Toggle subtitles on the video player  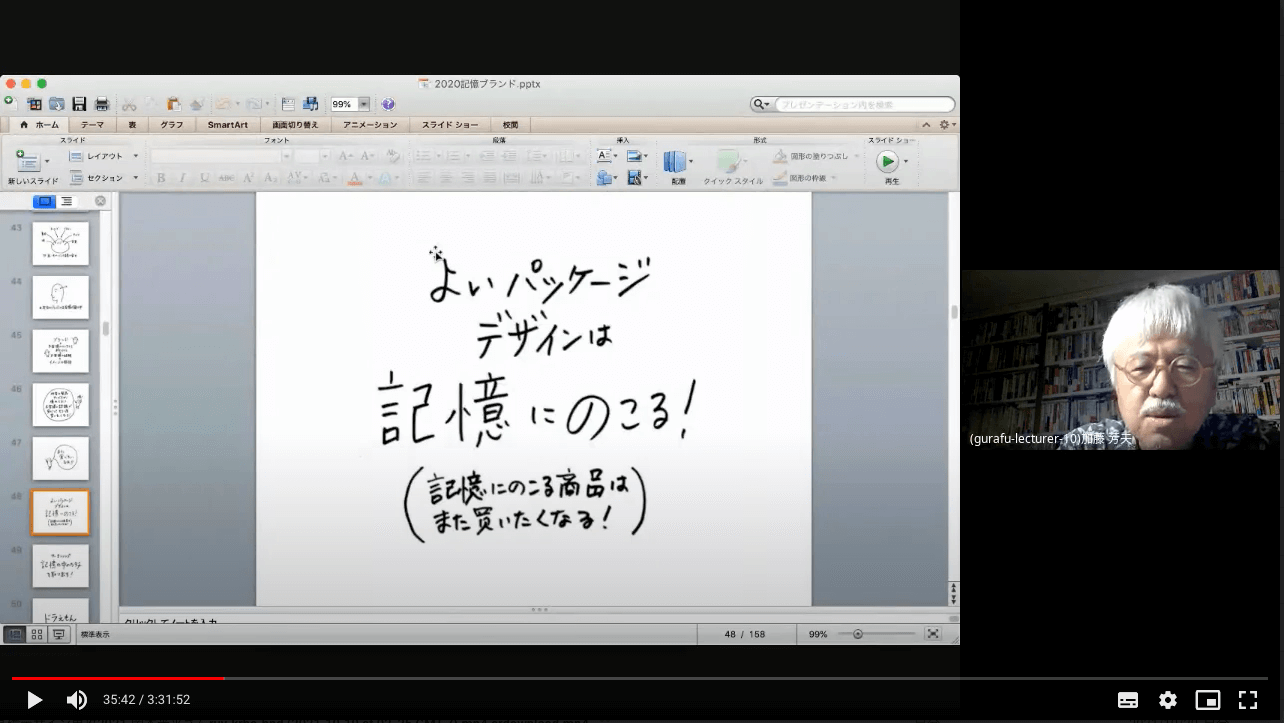pyautogui.click(x=1127, y=700)
